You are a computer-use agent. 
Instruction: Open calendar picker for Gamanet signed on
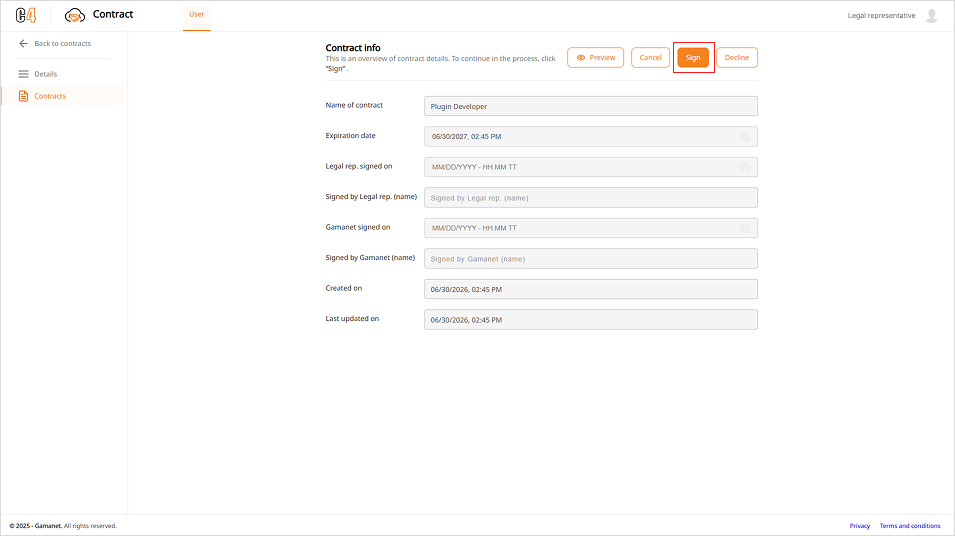click(x=744, y=228)
